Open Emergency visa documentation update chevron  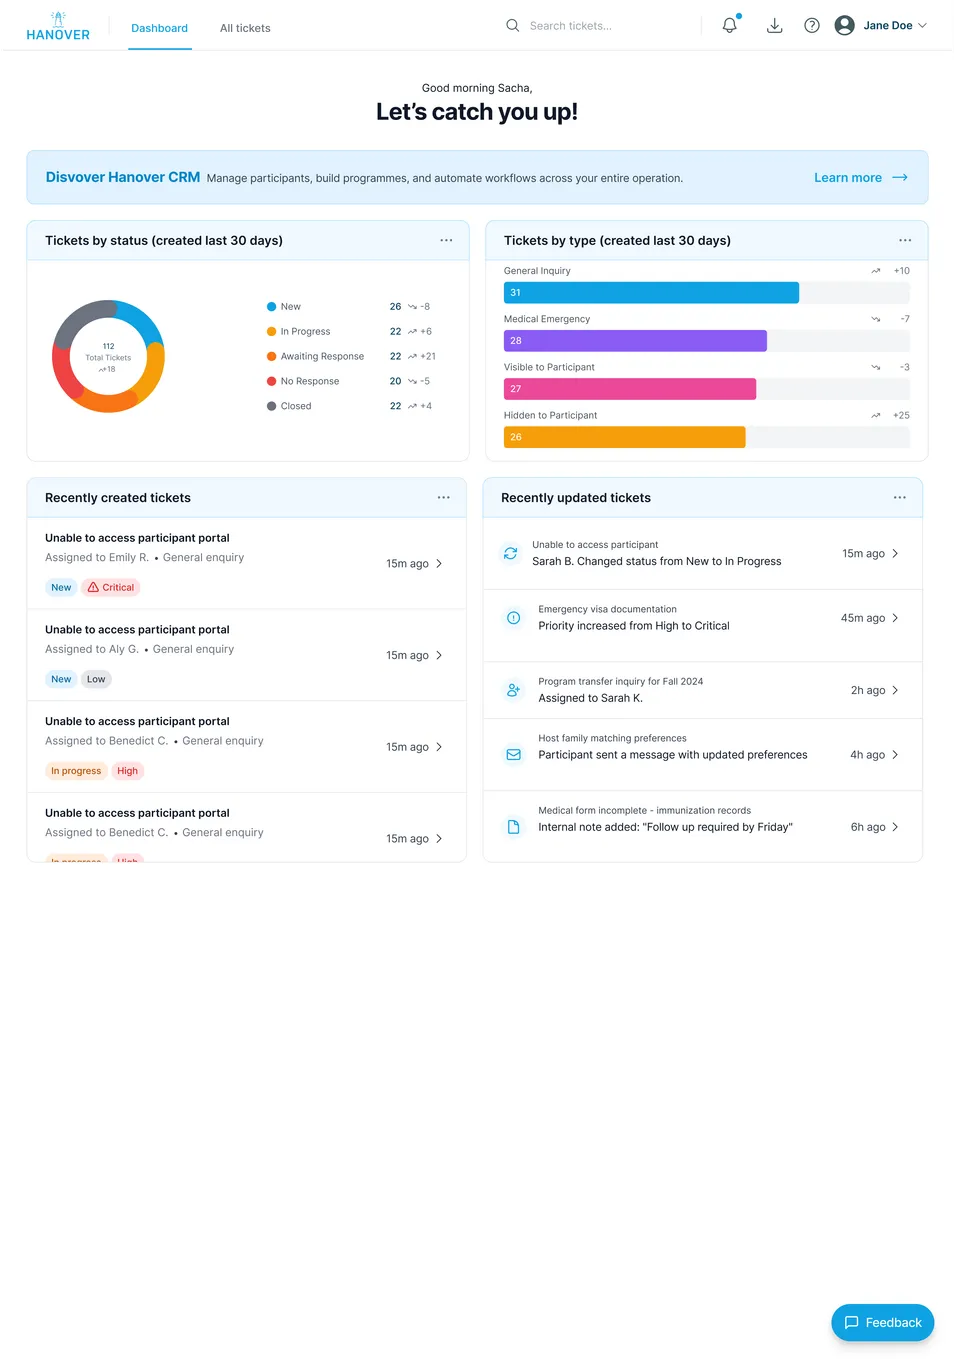(x=895, y=618)
